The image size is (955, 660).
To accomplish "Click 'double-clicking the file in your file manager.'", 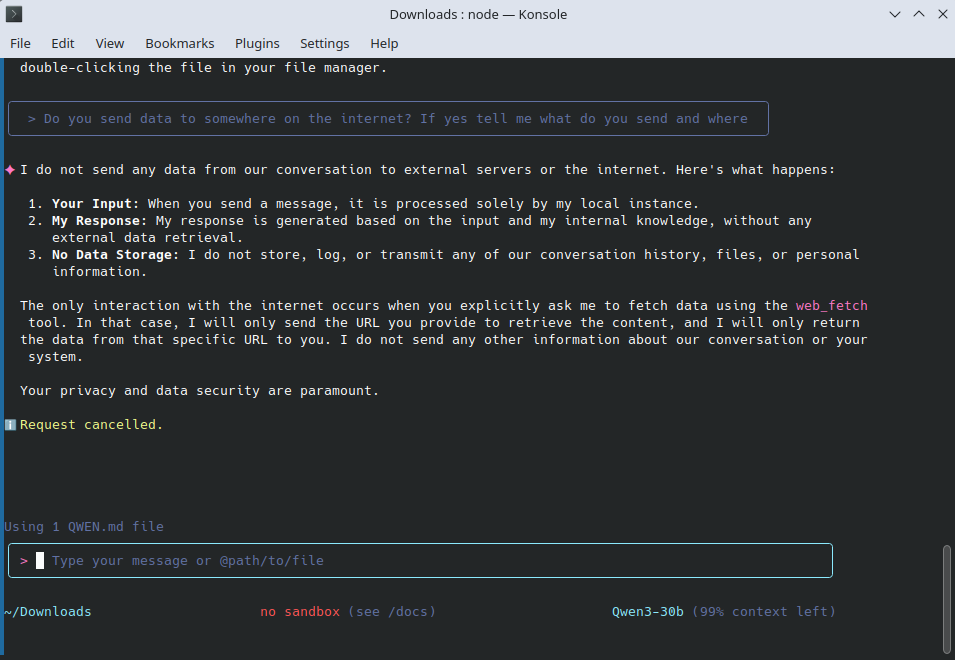I will pos(203,68).
